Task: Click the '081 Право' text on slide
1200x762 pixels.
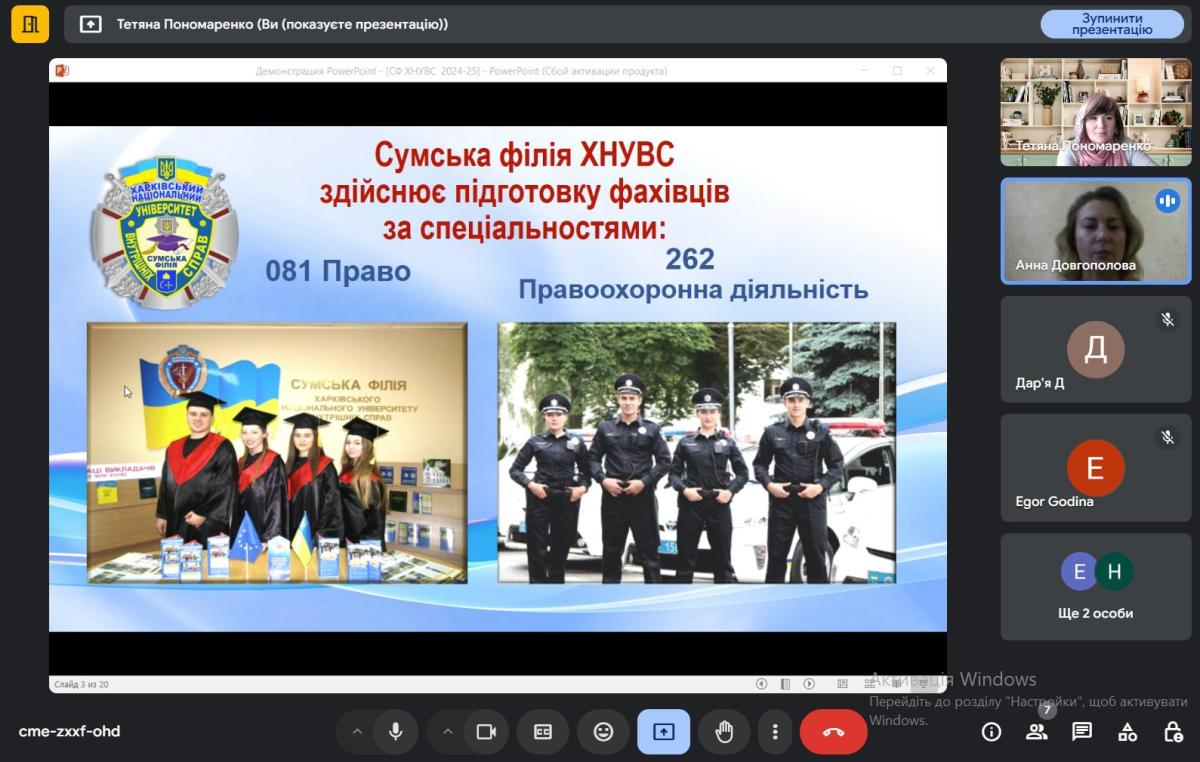Action: point(338,271)
